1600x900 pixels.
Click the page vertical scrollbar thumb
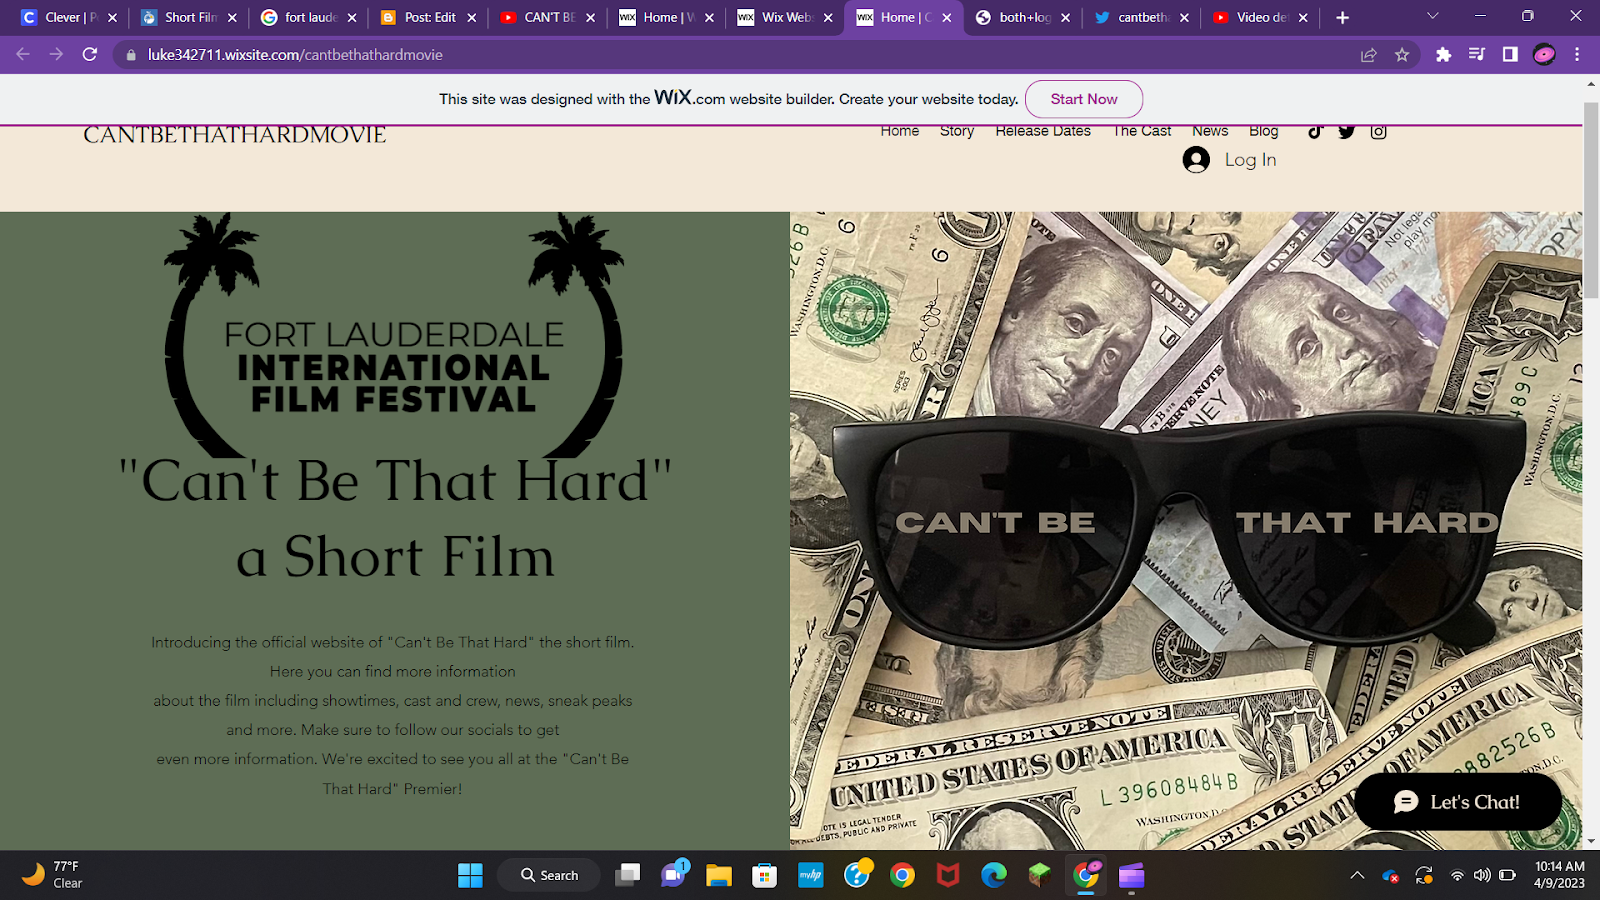click(1591, 200)
